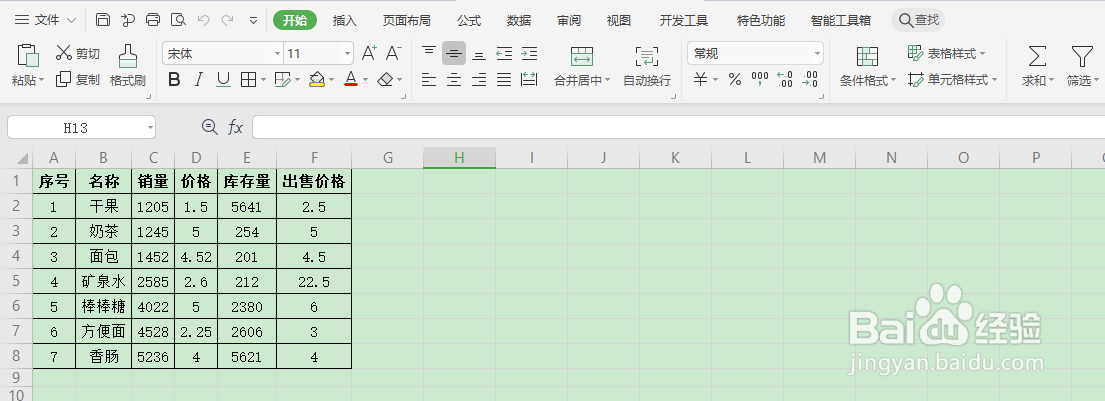Click the zoom magnifier beside fx
1105x401 pixels.
tap(209, 127)
